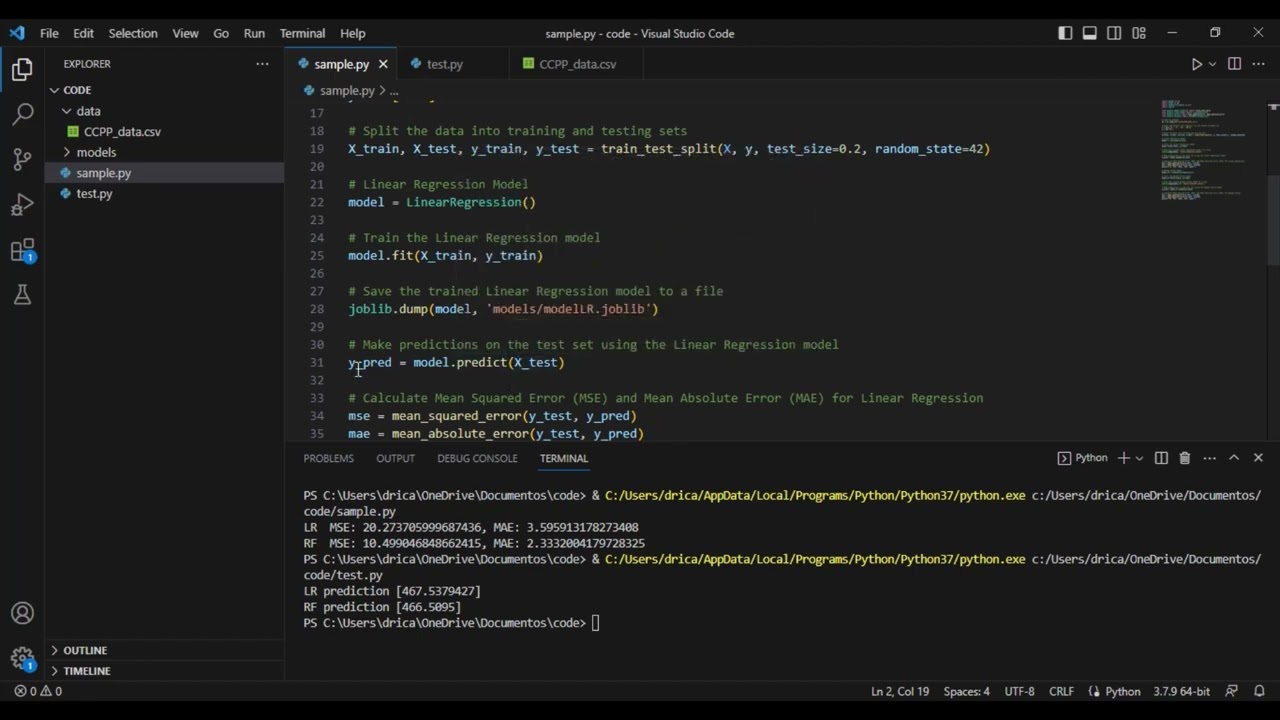Open the Search view in activity bar
This screenshot has width=1280, height=720.
[x=22, y=115]
